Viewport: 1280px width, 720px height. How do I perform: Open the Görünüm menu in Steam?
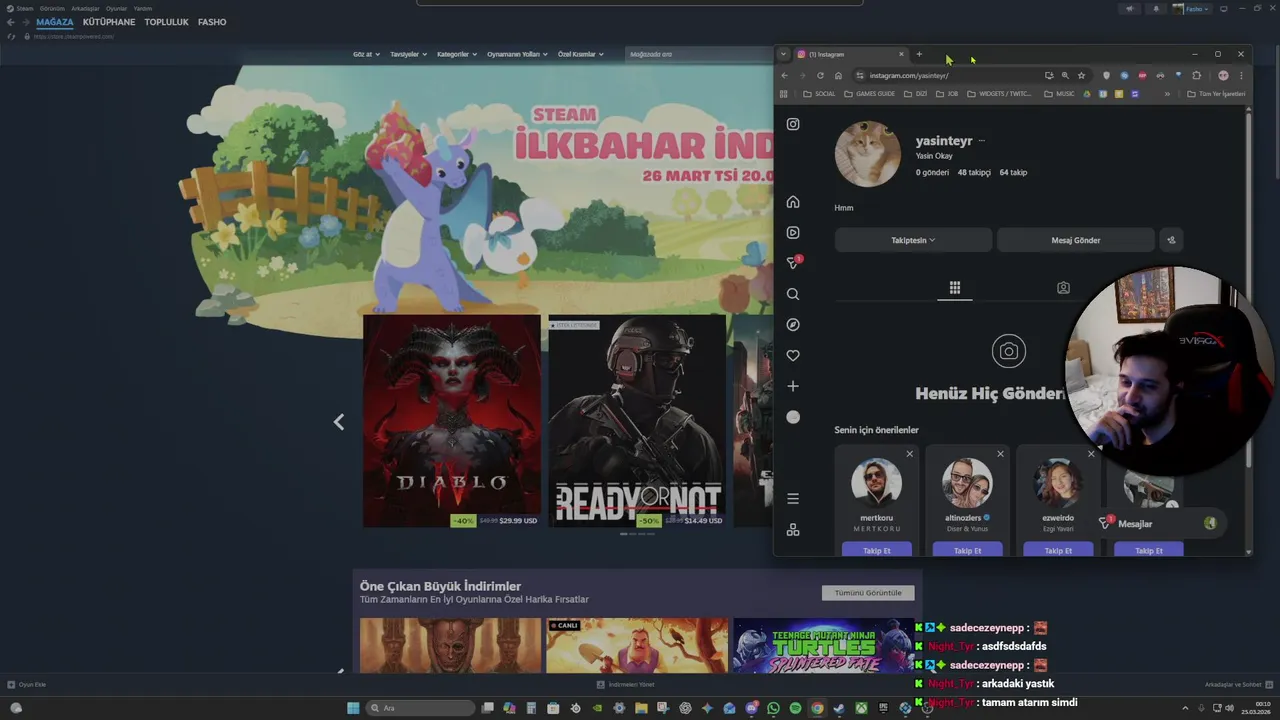52,8
